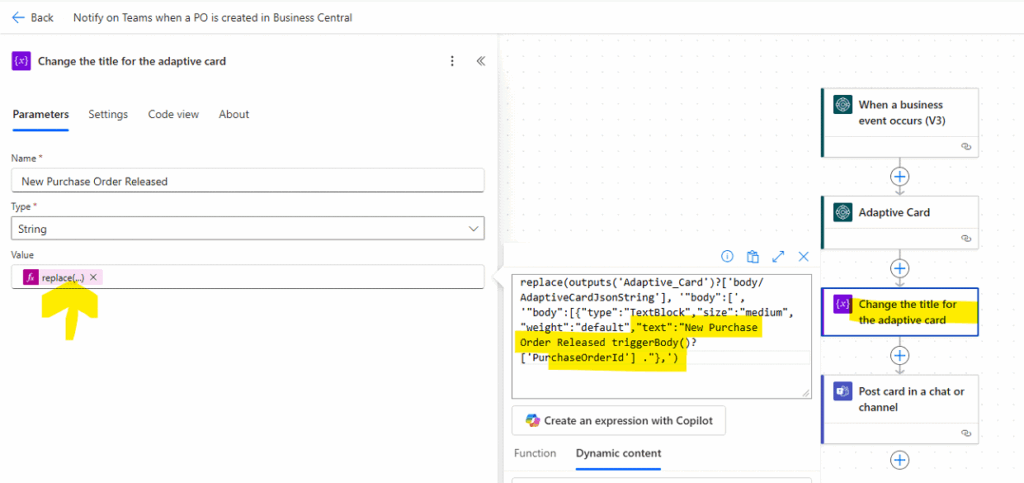Select the When a business event occurs trigger
Image resolution: width=1024 pixels, height=483 pixels.
click(900, 112)
